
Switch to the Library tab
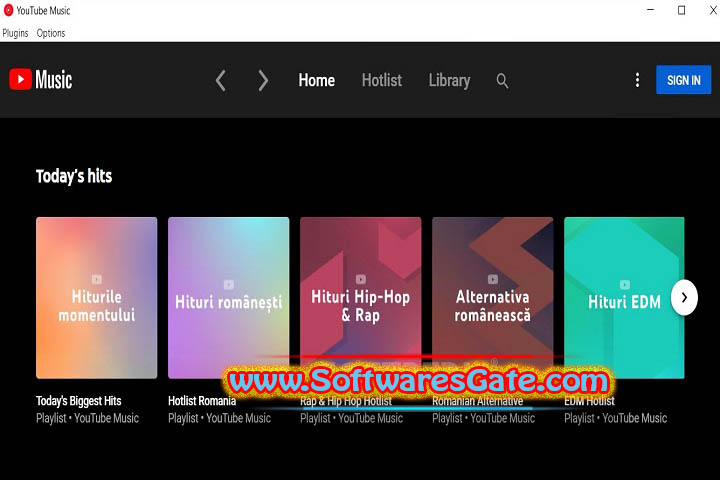pos(449,80)
